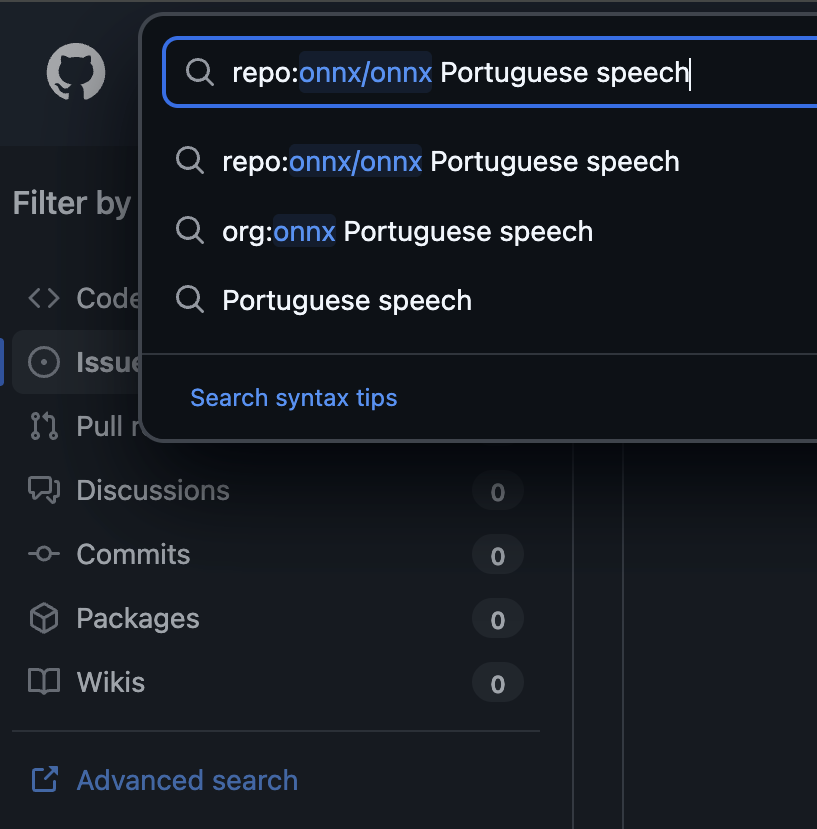Screen dimensions: 817x829
Task: Click the Issues filter circle icon
Action: (44, 362)
